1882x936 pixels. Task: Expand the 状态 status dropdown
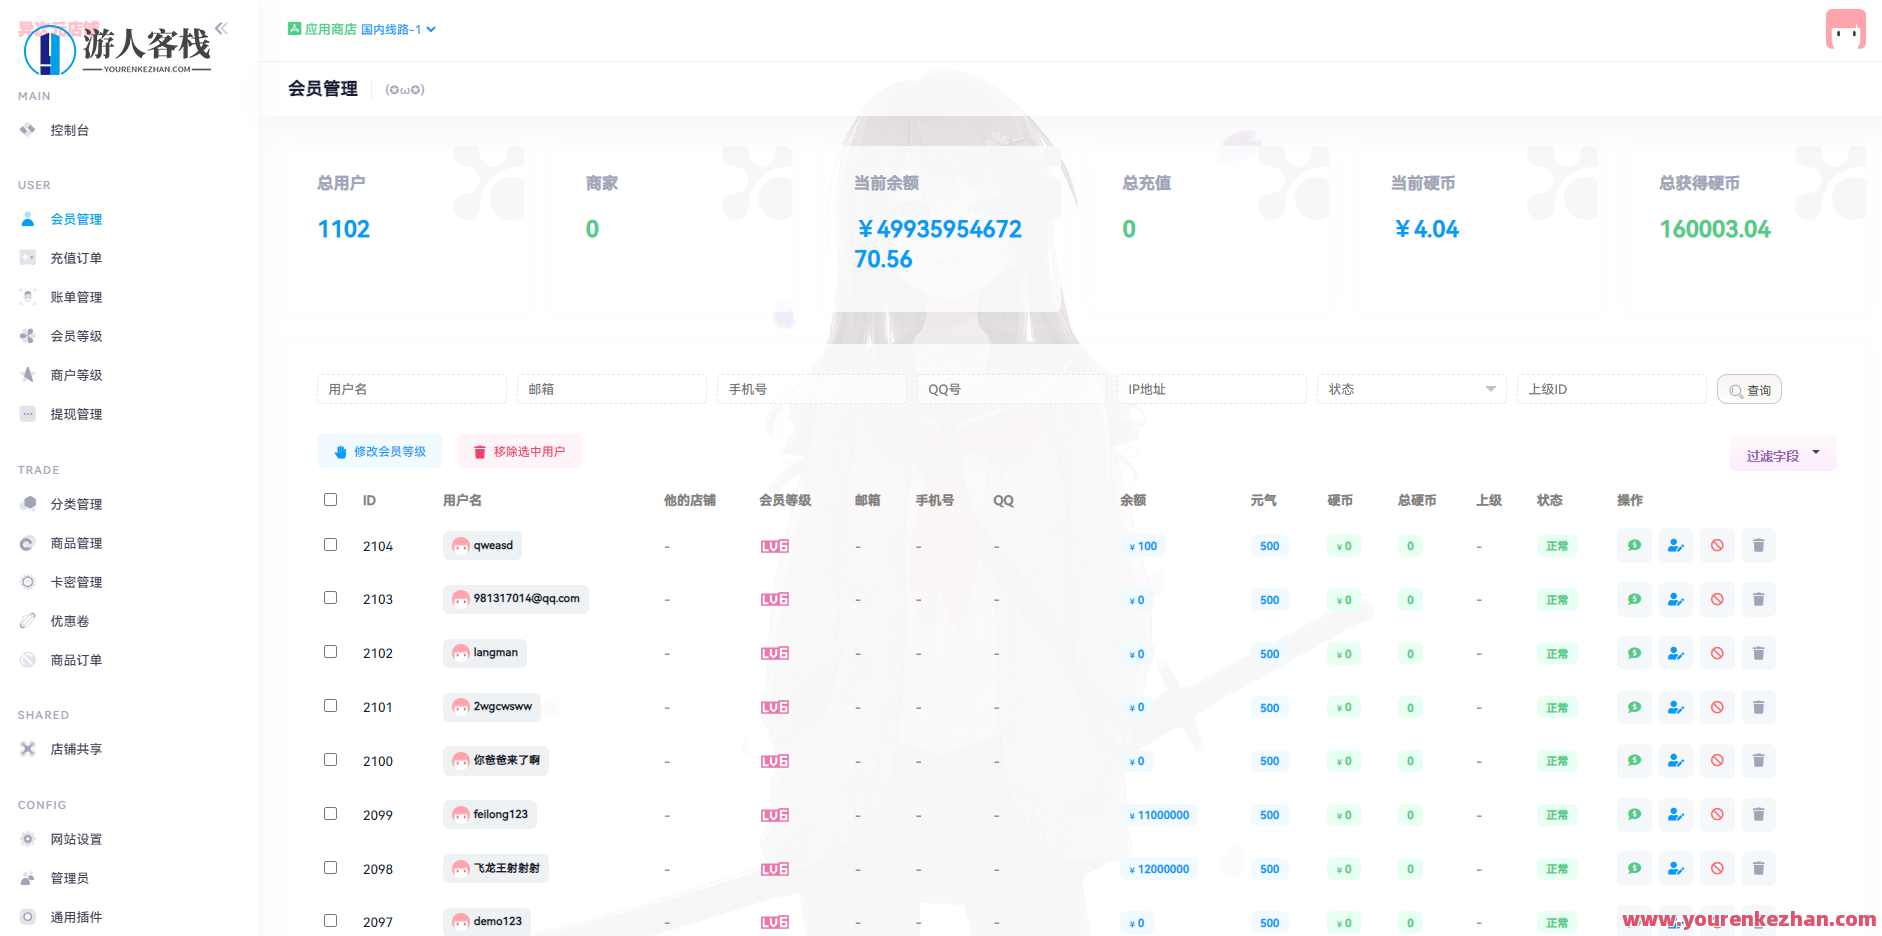pyautogui.click(x=1411, y=389)
